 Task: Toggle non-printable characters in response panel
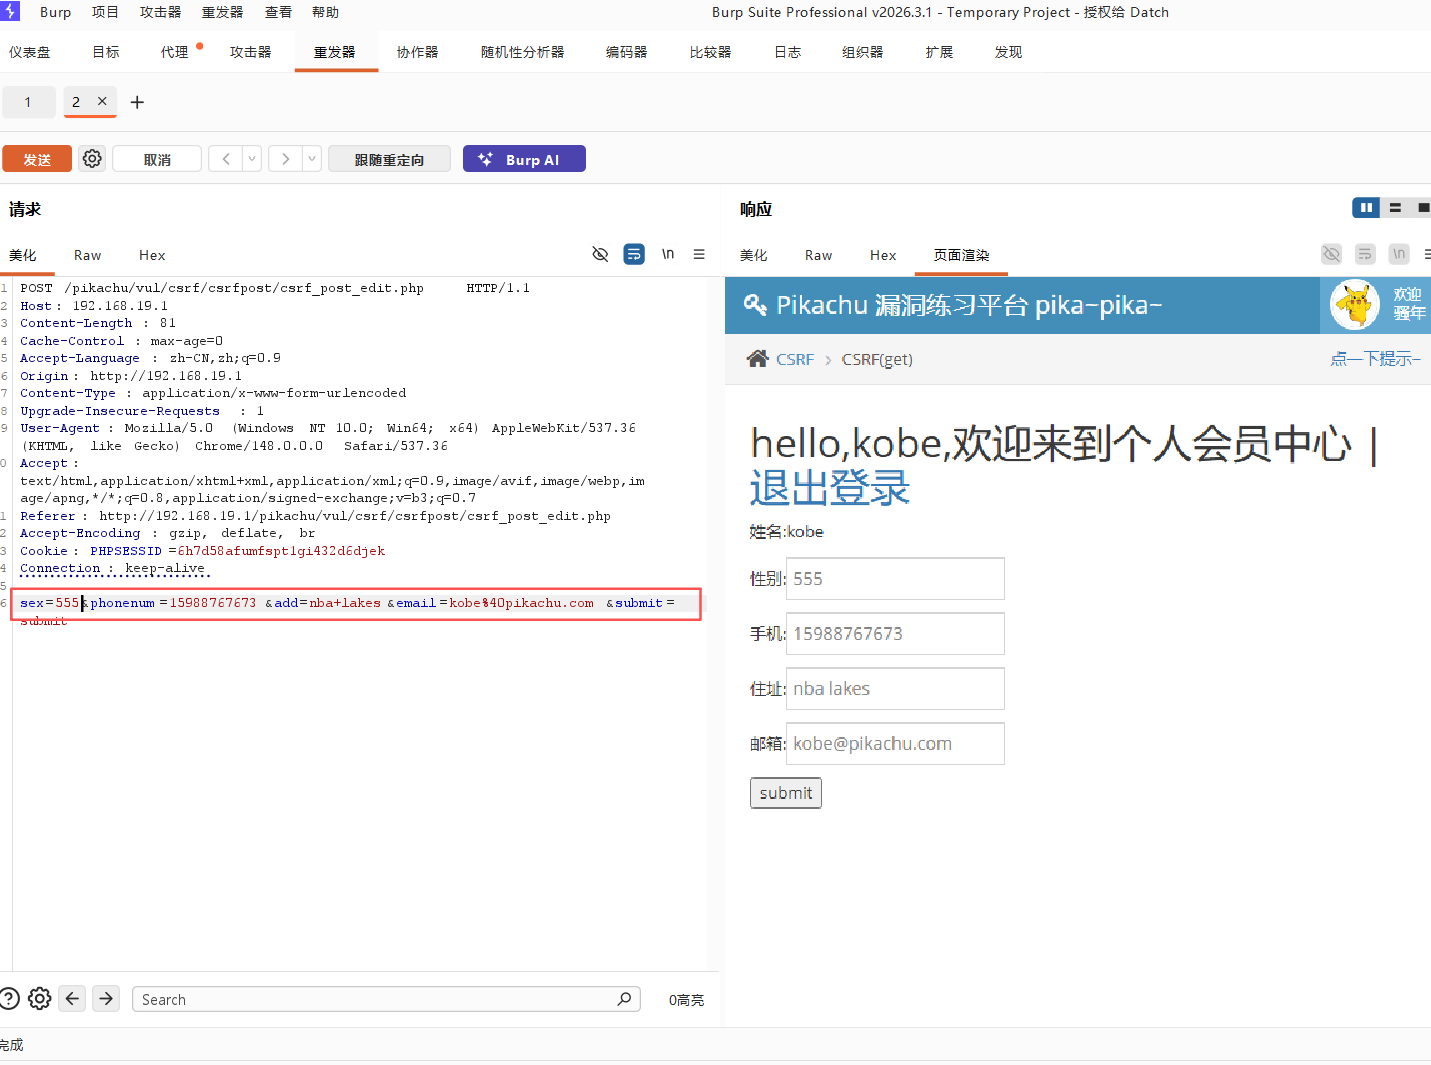click(x=1331, y=254)
